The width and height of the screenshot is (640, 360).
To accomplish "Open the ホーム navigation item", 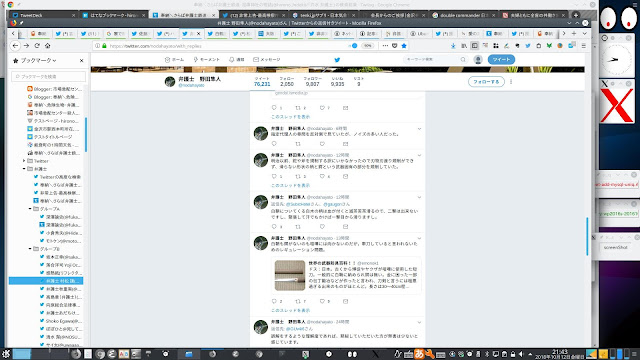I will click(x=175, y=60).
